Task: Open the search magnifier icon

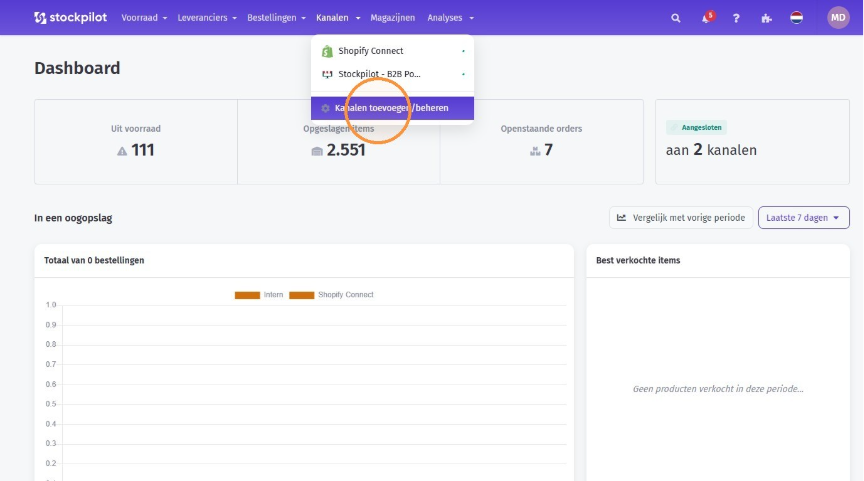Action: click(676, 18)
